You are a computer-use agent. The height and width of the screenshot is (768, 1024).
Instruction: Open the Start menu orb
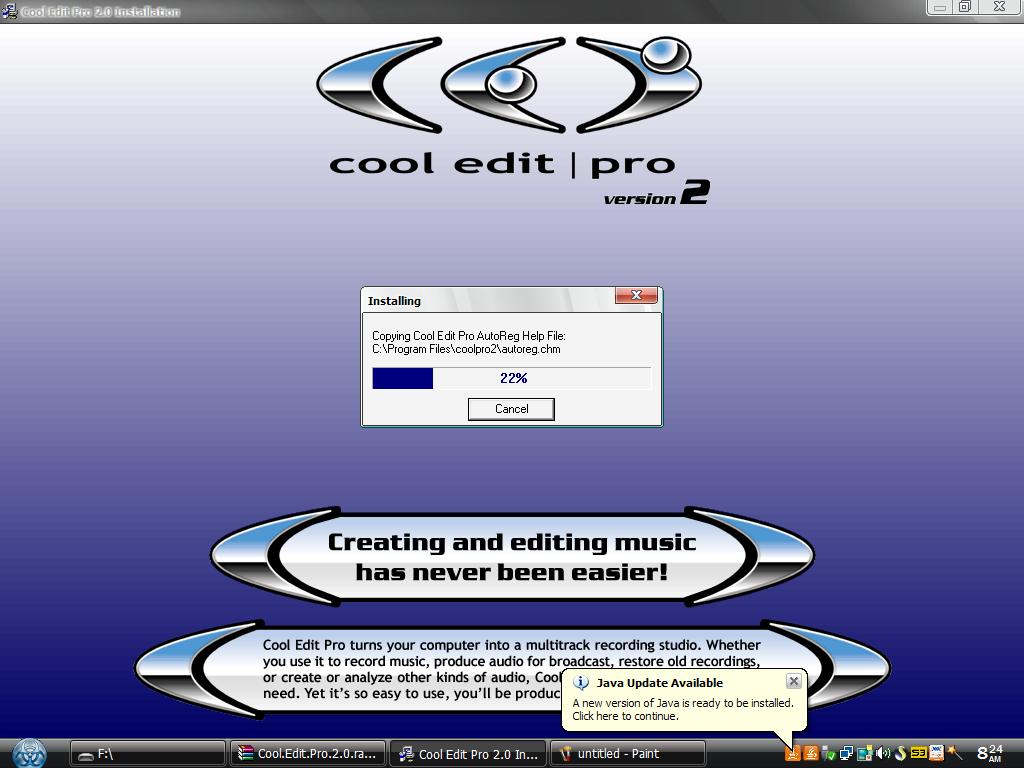pyautogui.click(x=29, y=753)
